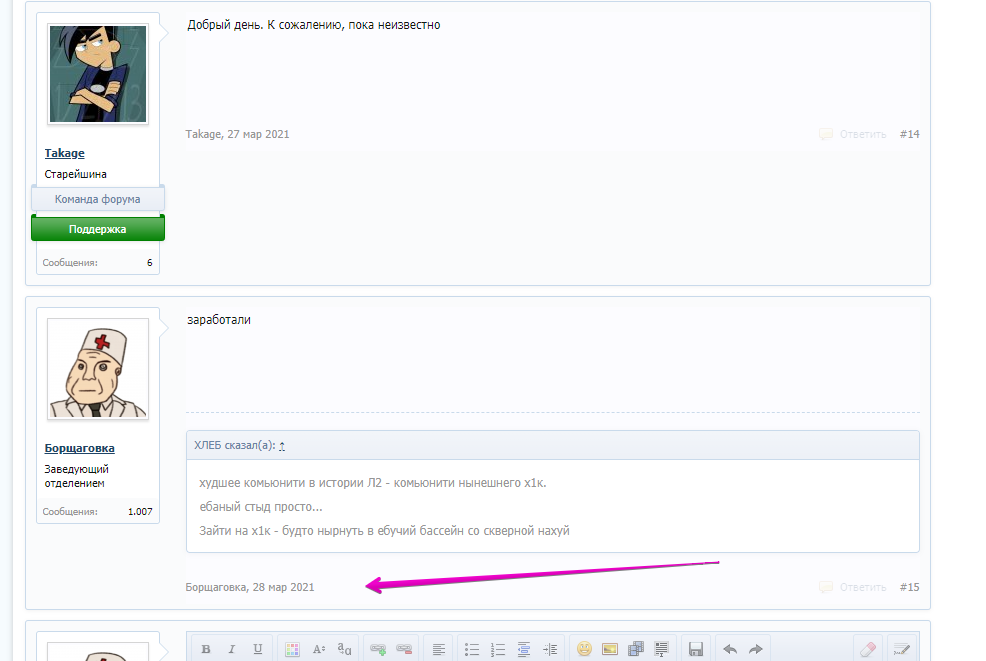Open the text alignment dropdown
This screenshot has height=661, width=986.
point(438,649)
